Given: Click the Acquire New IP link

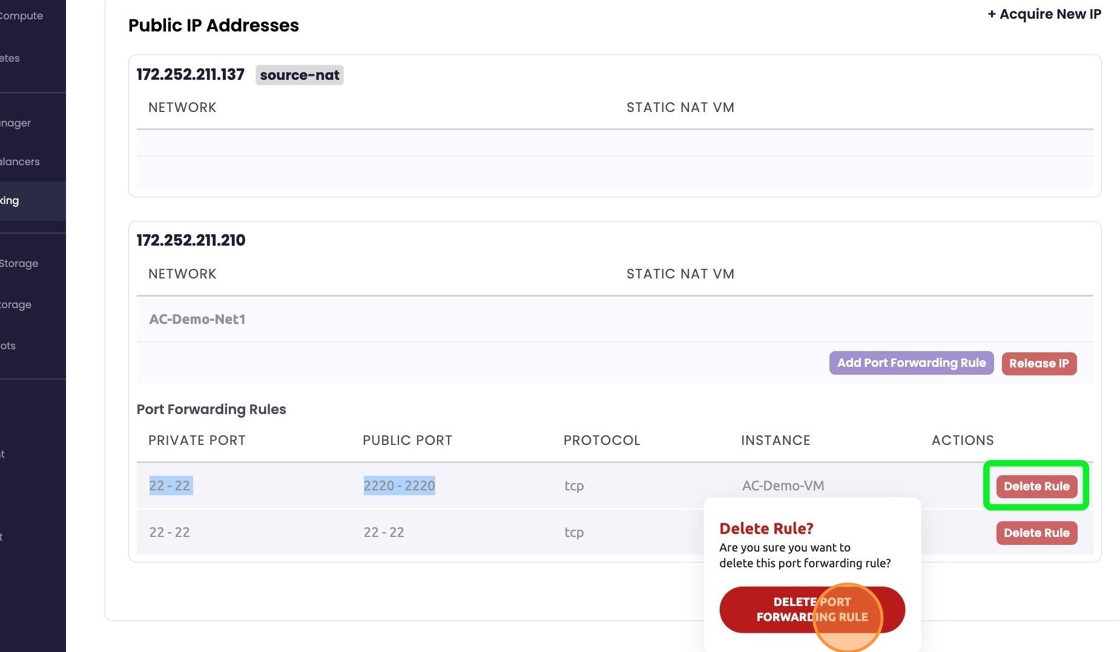Looking at the screenshot, I should (x=1044, y=14).
